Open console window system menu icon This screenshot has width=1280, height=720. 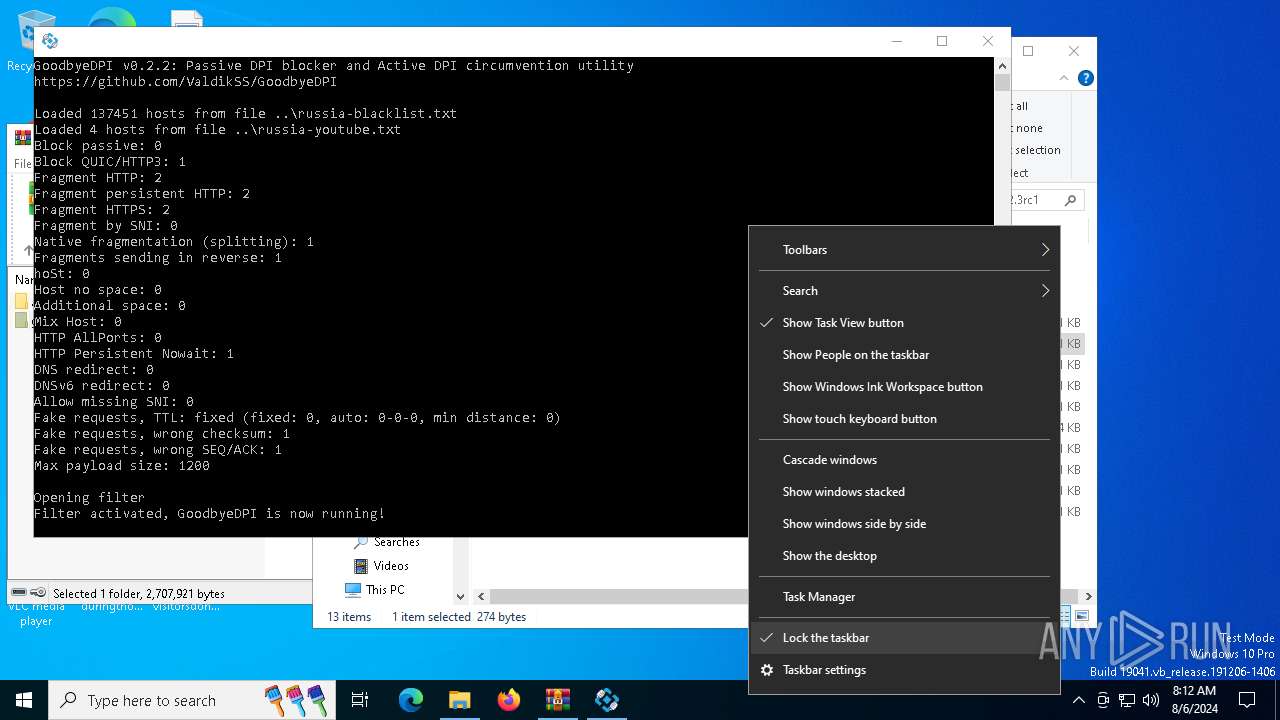point(50,41)
